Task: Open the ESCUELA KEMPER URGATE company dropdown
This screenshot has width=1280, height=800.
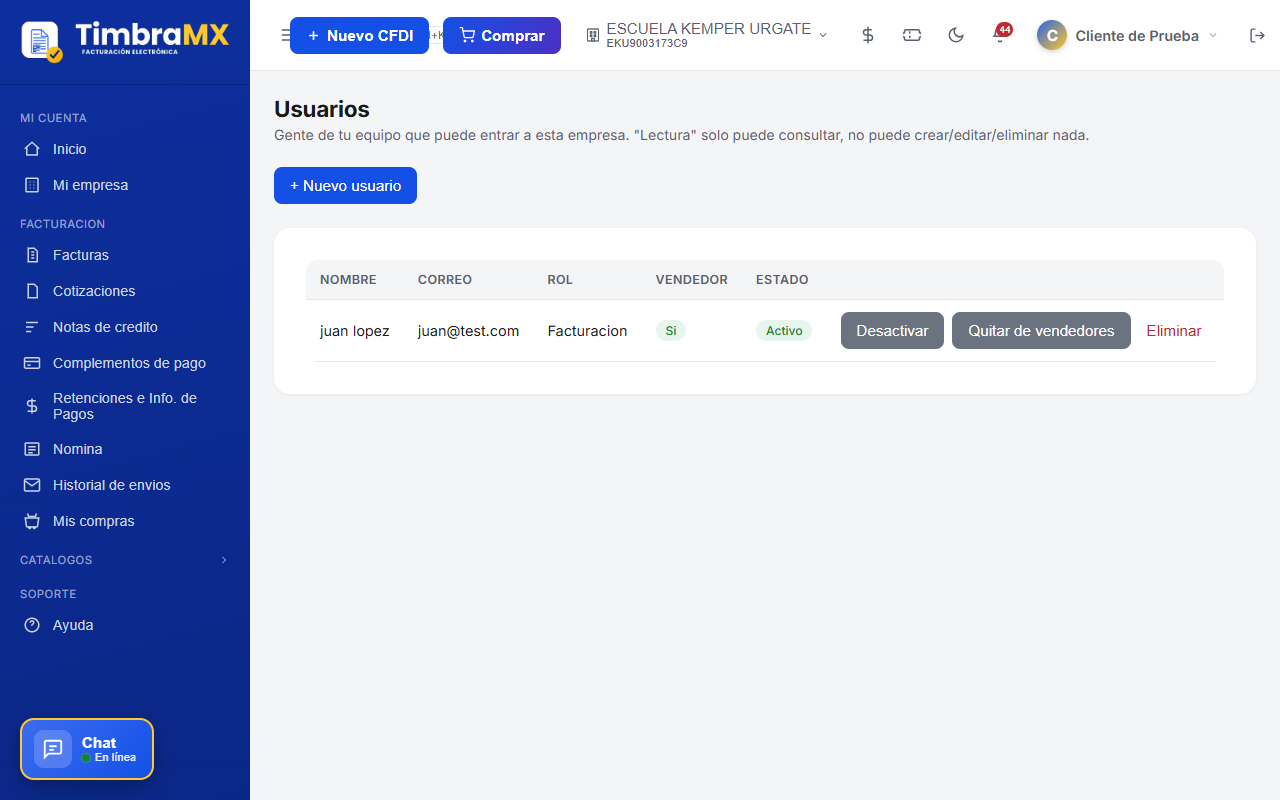Action: click(708, 35)
